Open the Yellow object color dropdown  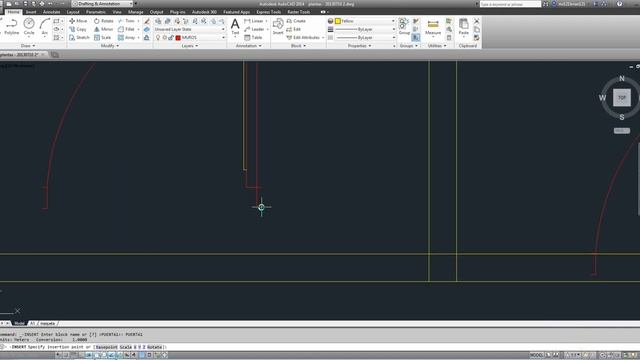pos(365,21)
